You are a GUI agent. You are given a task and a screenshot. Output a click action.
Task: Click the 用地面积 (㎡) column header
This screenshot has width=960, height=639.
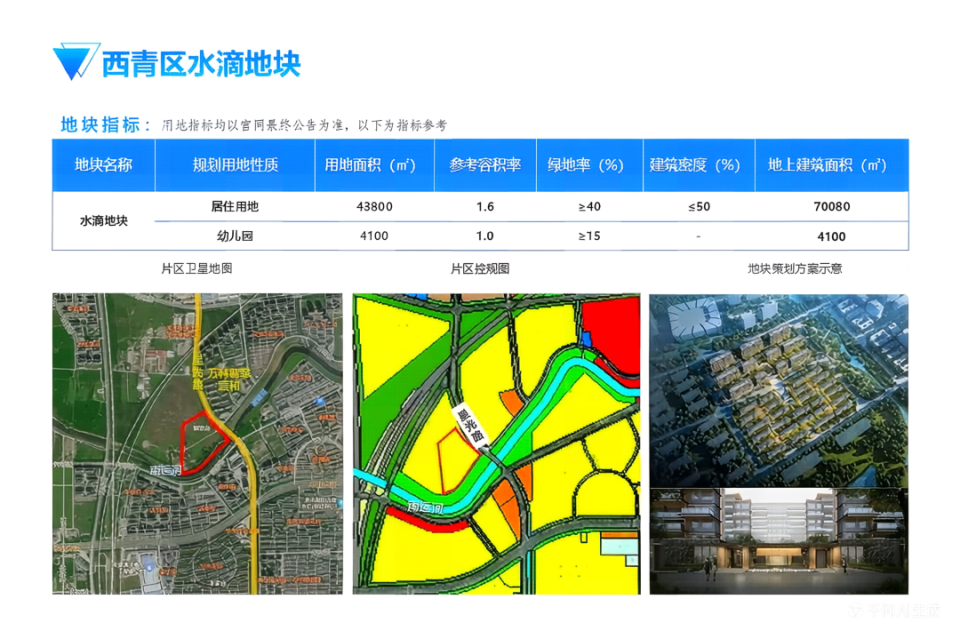pyautogui.click(x=375, y=165)
